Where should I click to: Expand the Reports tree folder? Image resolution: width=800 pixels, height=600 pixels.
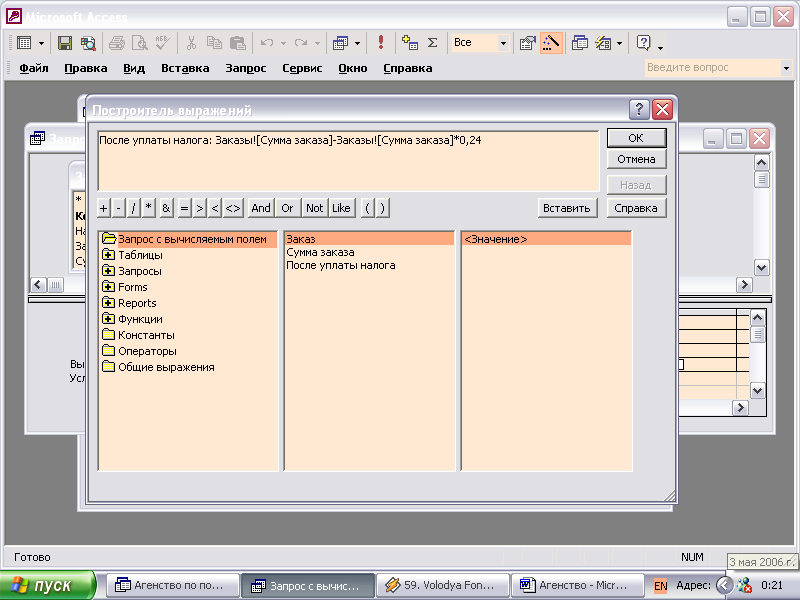[x=108, y=303]
